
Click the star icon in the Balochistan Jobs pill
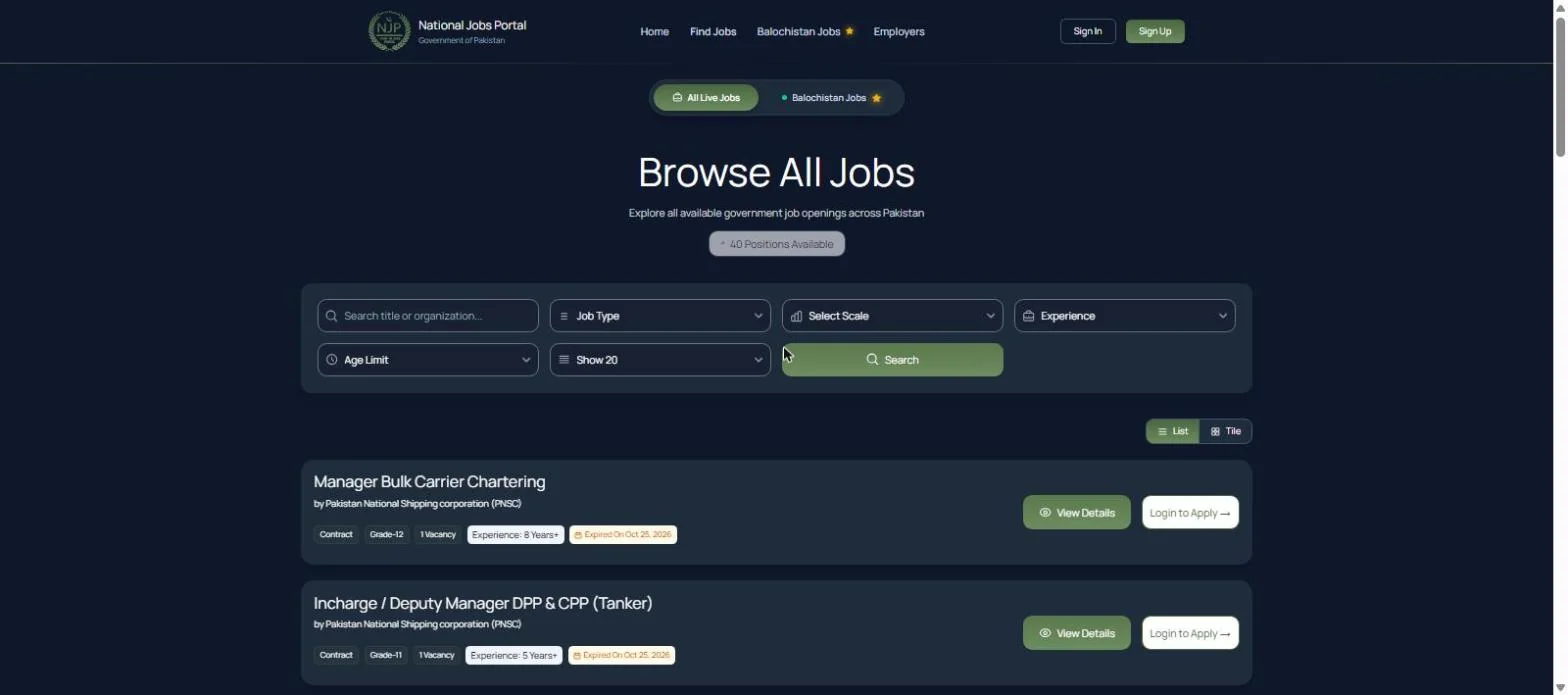point(876,98)
